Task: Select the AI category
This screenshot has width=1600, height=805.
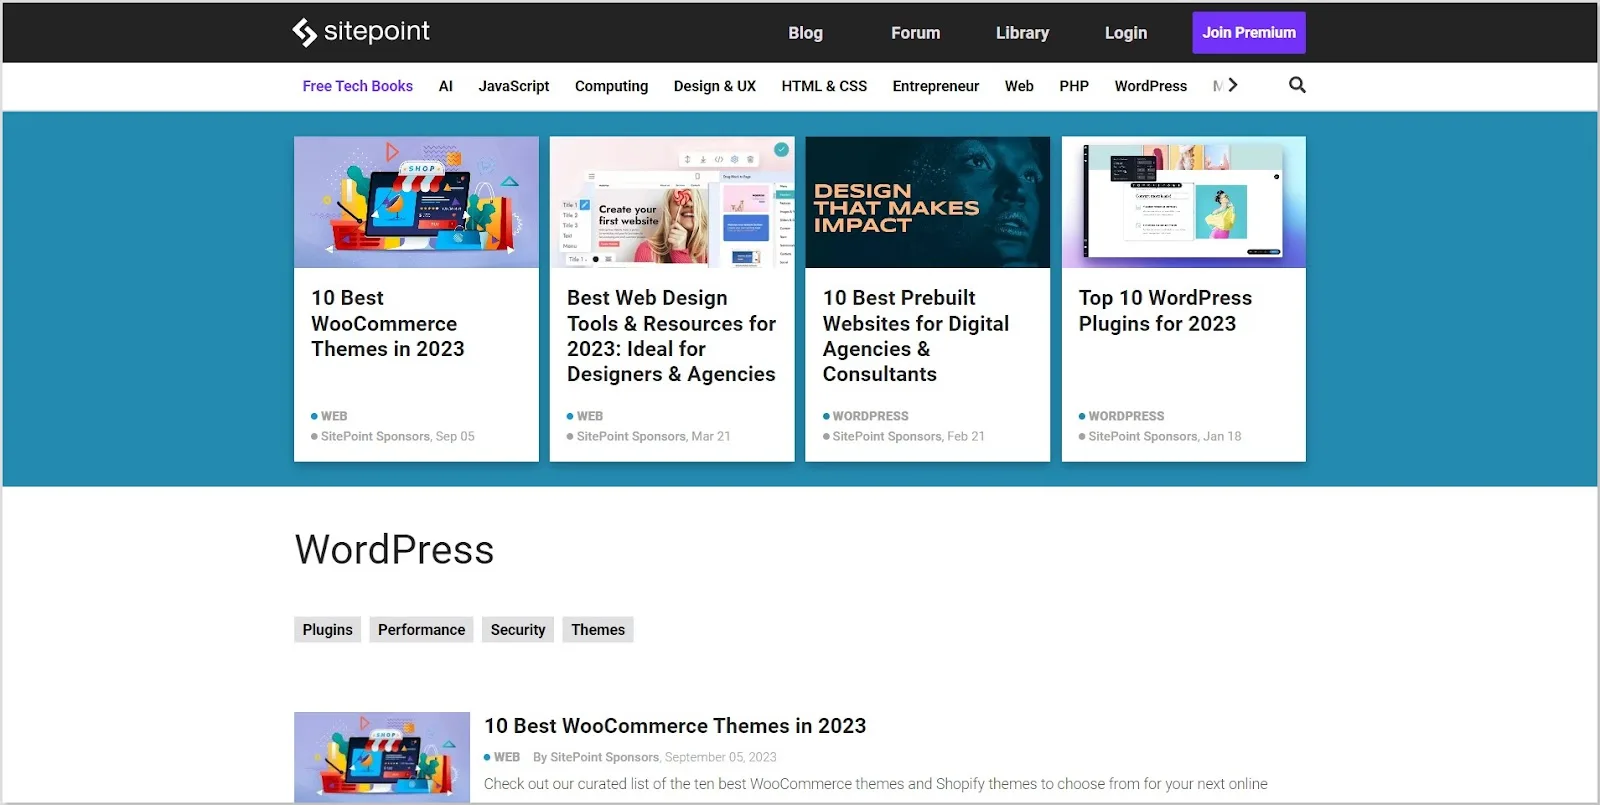Action: pos(446,86)
